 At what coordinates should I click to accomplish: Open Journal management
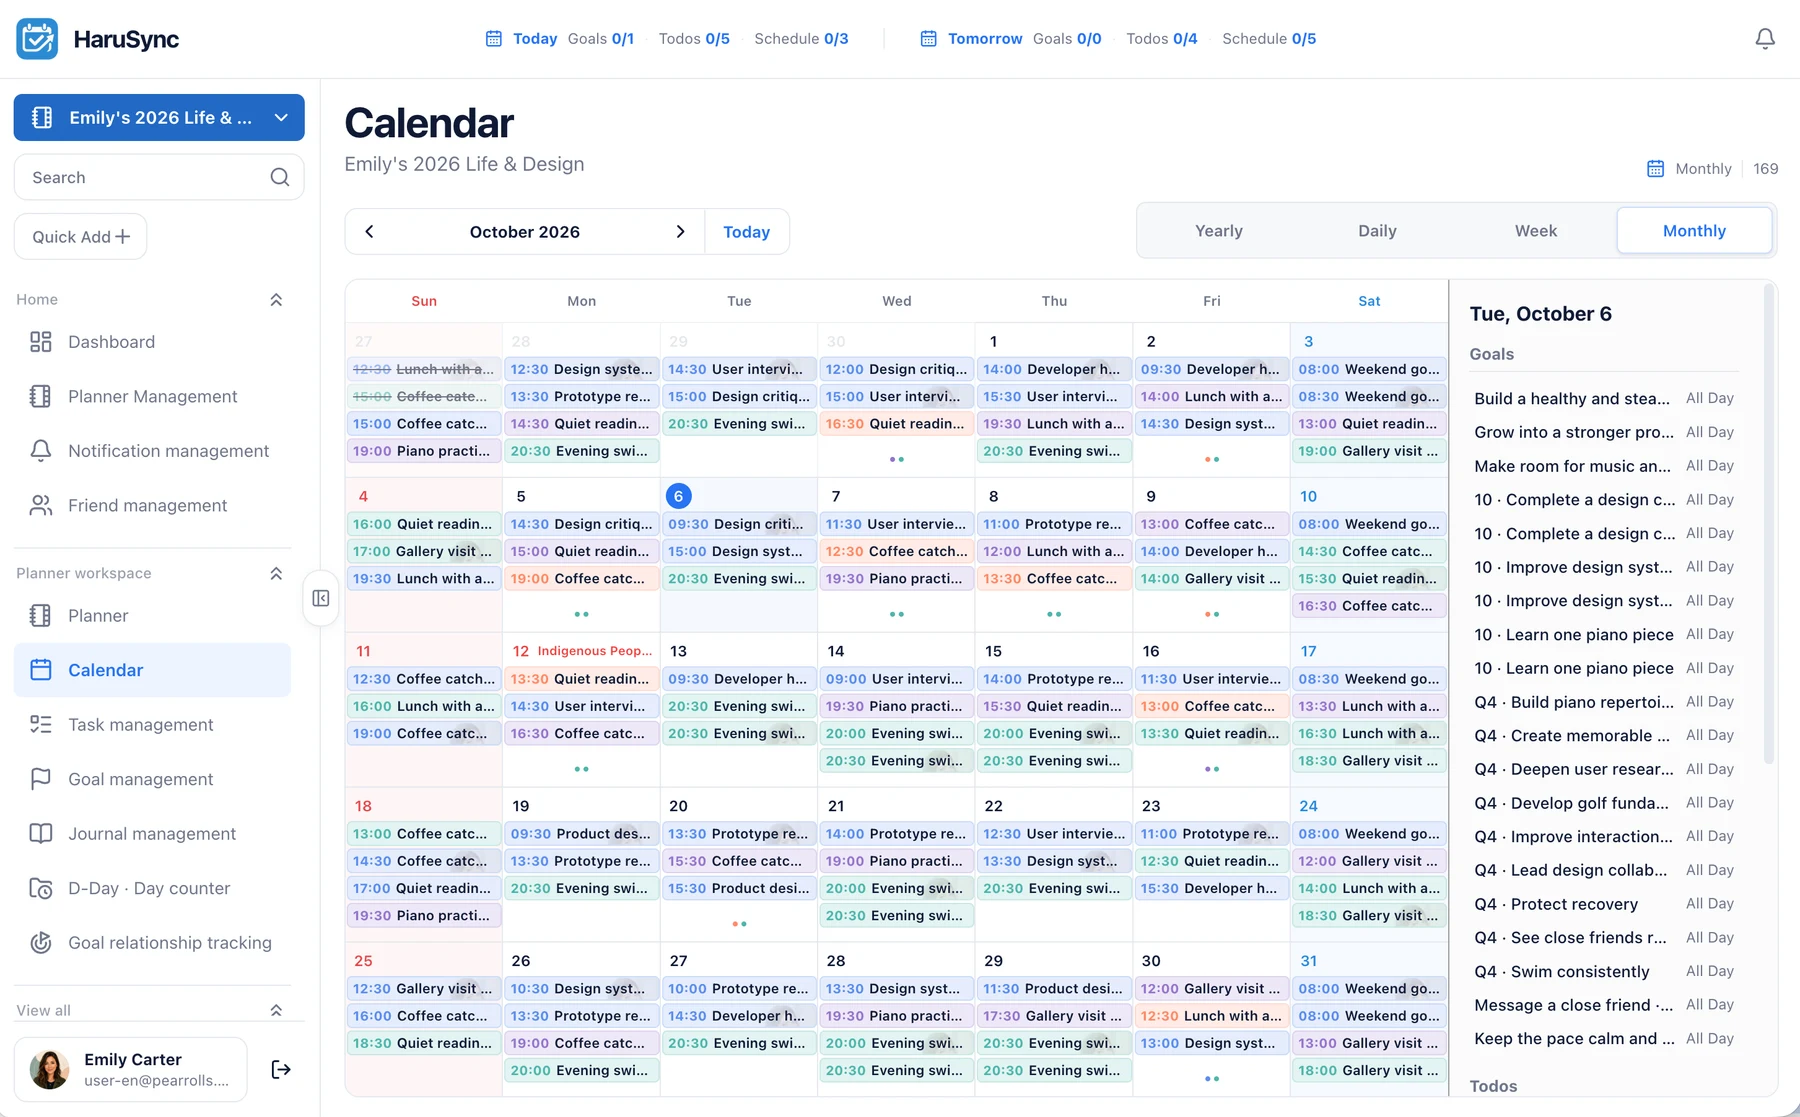pos(153,833)
